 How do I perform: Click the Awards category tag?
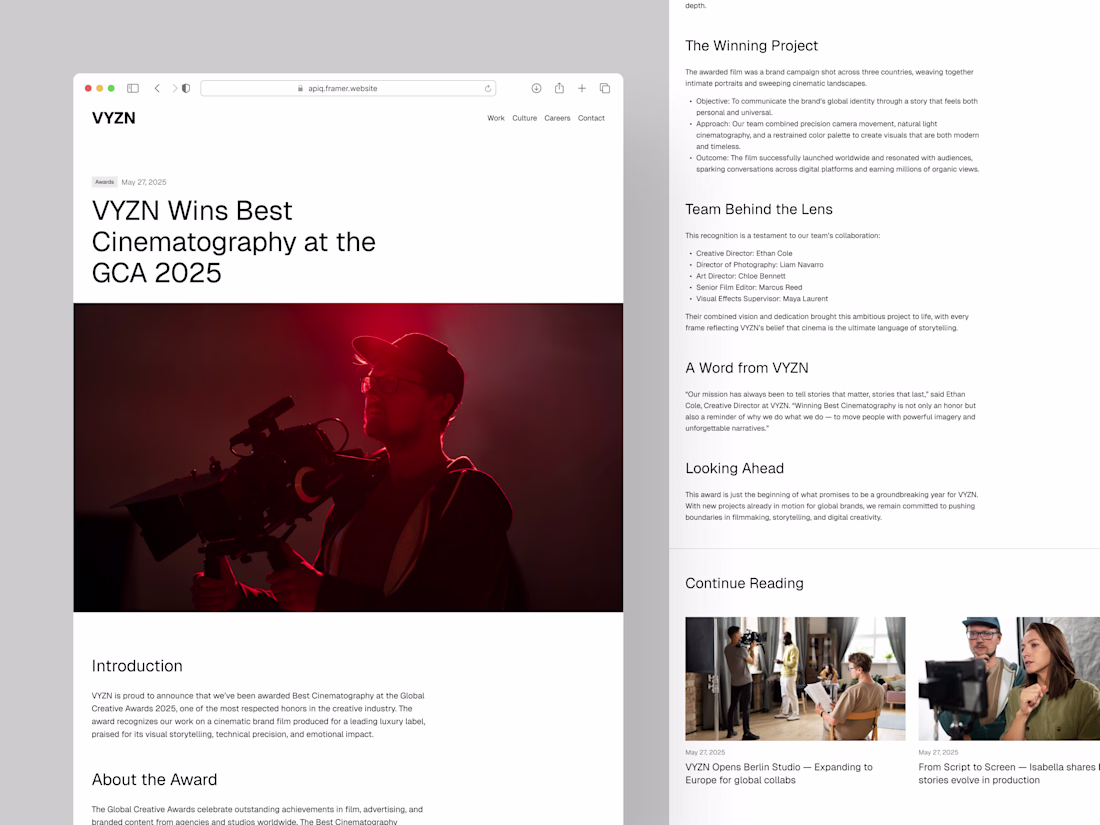(x=105, y=182)
